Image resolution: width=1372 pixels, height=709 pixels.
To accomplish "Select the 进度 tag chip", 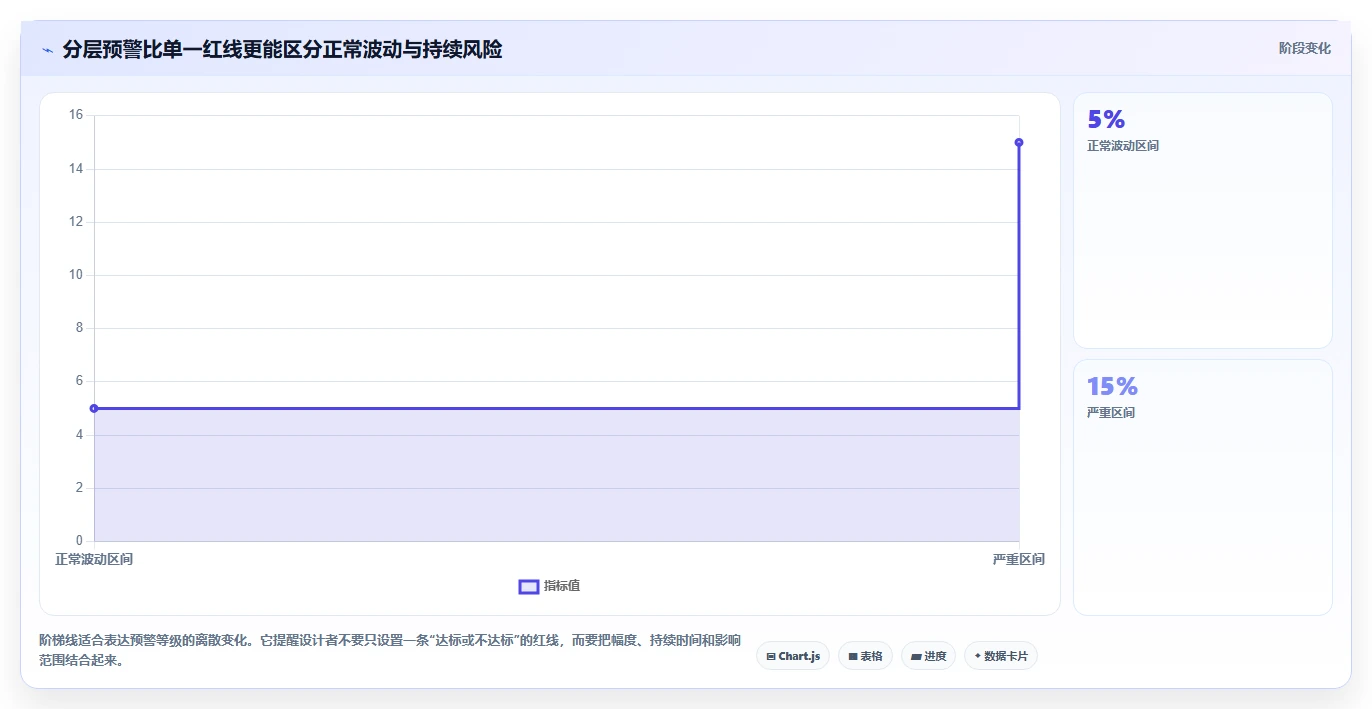I will point(928,656).
